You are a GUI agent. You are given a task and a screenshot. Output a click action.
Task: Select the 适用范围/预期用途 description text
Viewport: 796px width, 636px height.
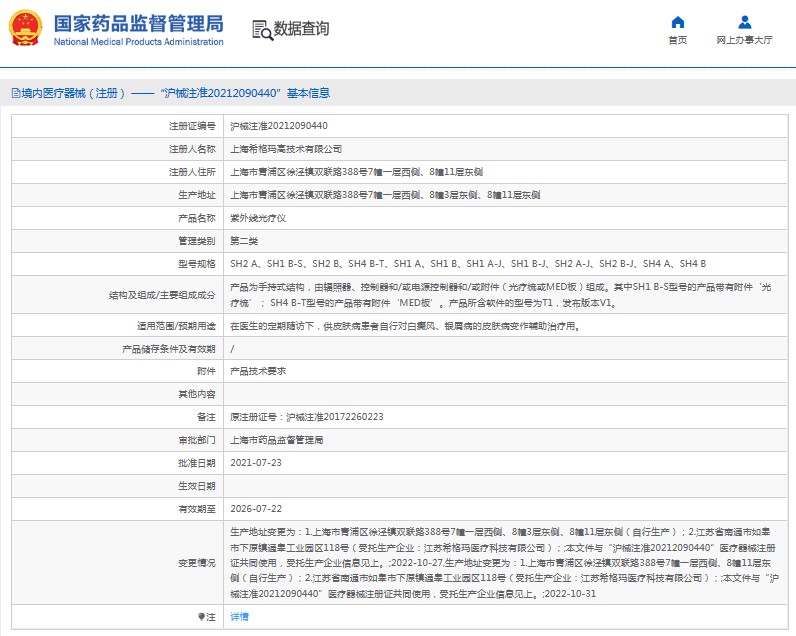[405, 326]
